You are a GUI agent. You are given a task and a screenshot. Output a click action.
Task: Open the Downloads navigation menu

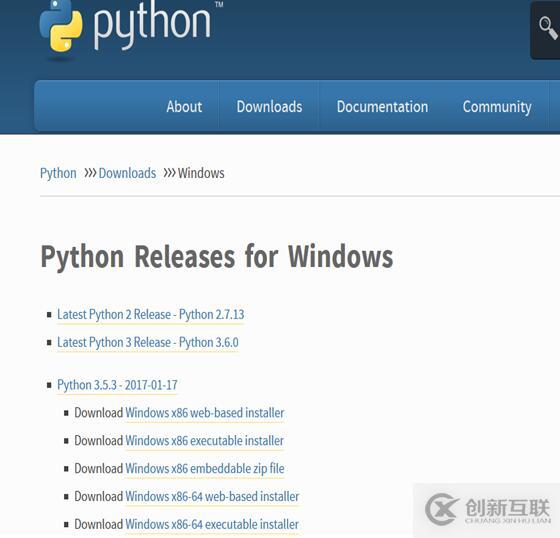click(x=269, y=106)
